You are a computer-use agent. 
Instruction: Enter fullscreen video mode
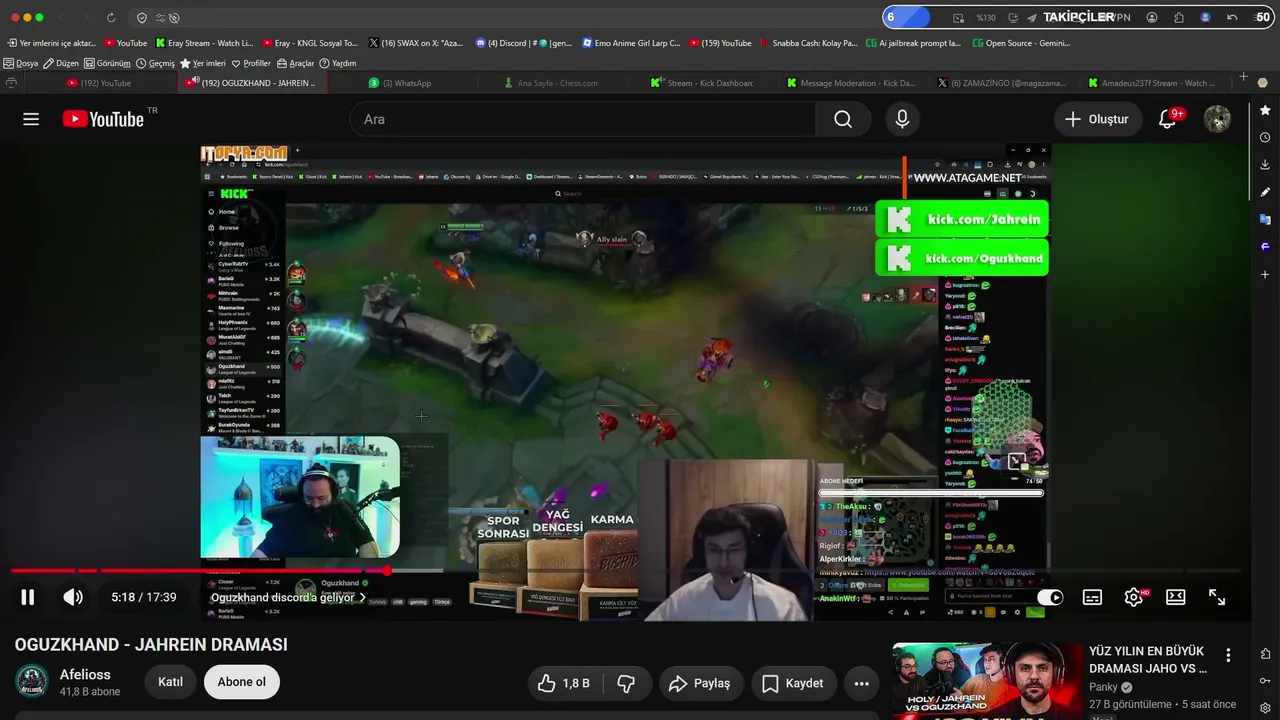coord(1217,597)
